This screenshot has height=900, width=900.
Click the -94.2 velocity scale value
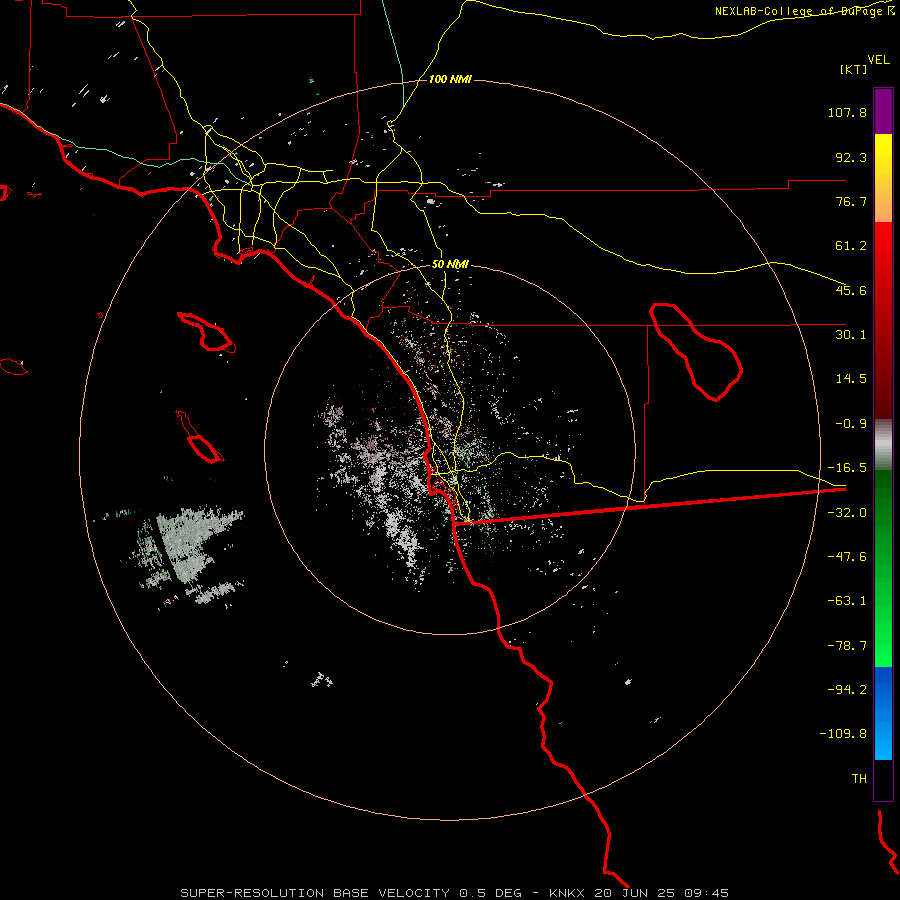click(847, 690)
